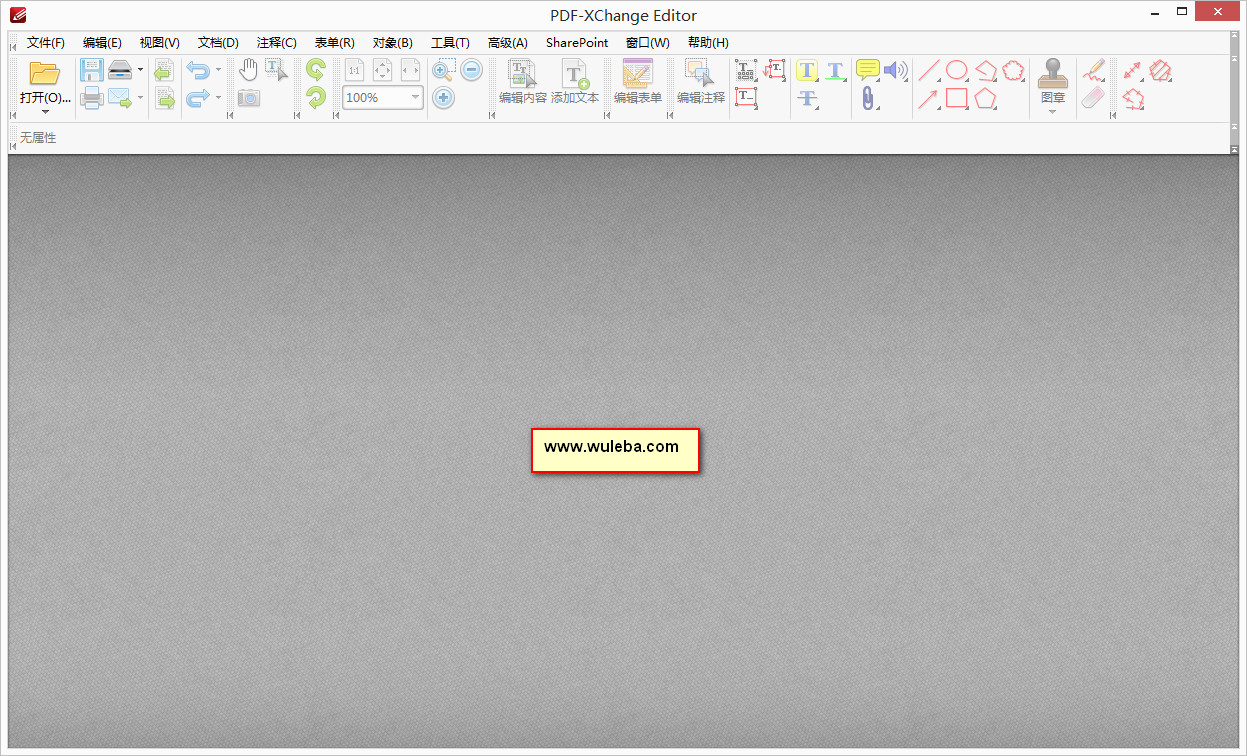Expand the Redo history dropdown arrow
This screenshot has width=1247, height=756.
(218, 98)
